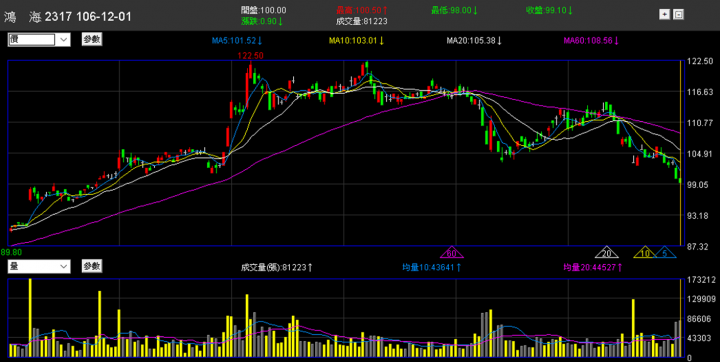
Task: Click the 成交量:81223 text in header
Action: [x=362, y=21]
